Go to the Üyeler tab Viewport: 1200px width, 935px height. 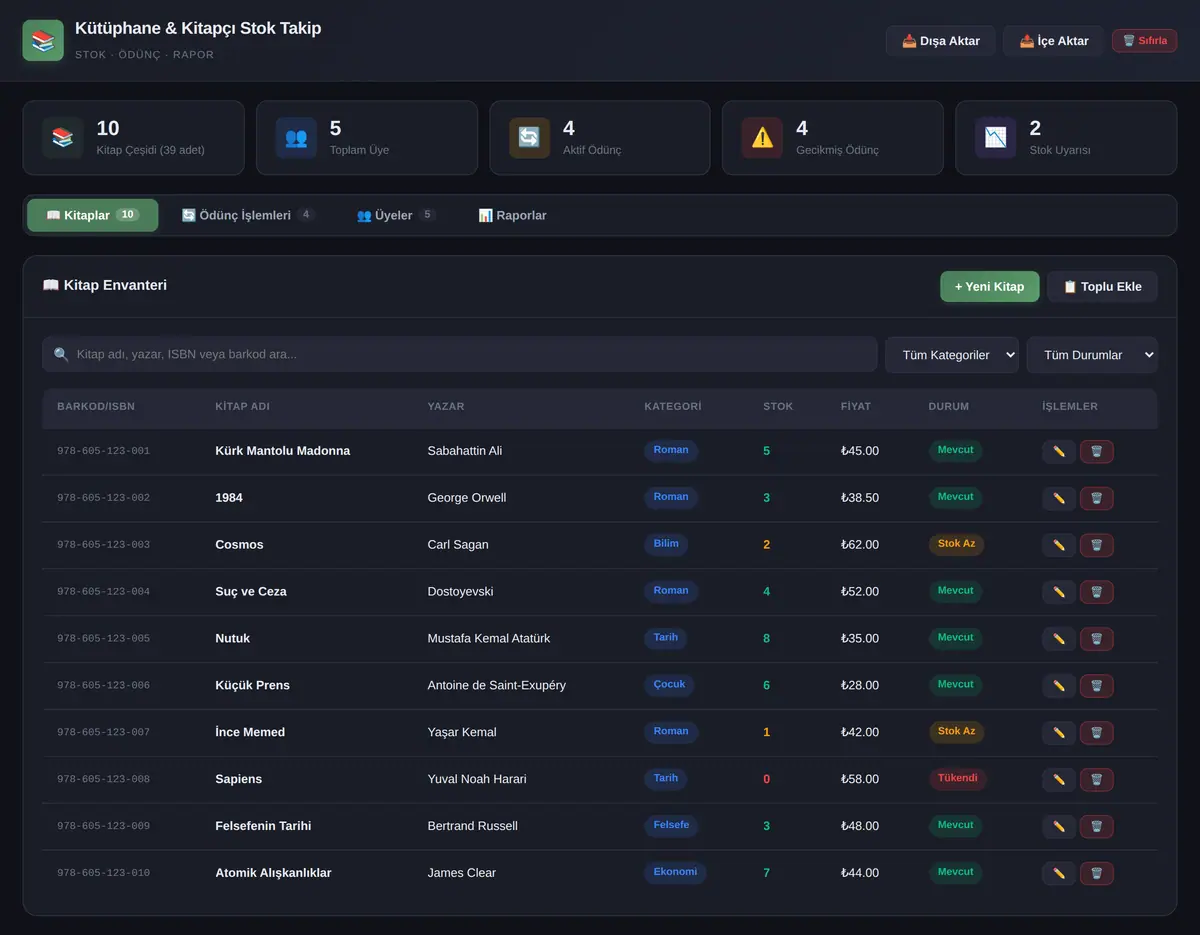click(x=396, y=215)
